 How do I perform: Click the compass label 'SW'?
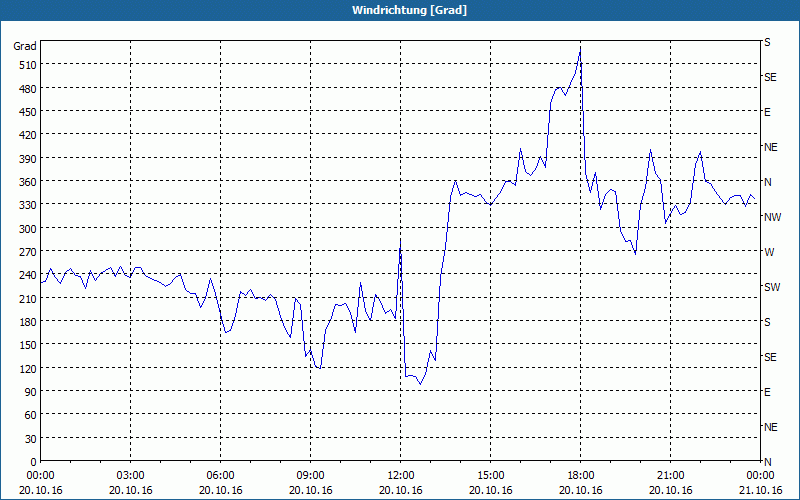click(772, 287)
